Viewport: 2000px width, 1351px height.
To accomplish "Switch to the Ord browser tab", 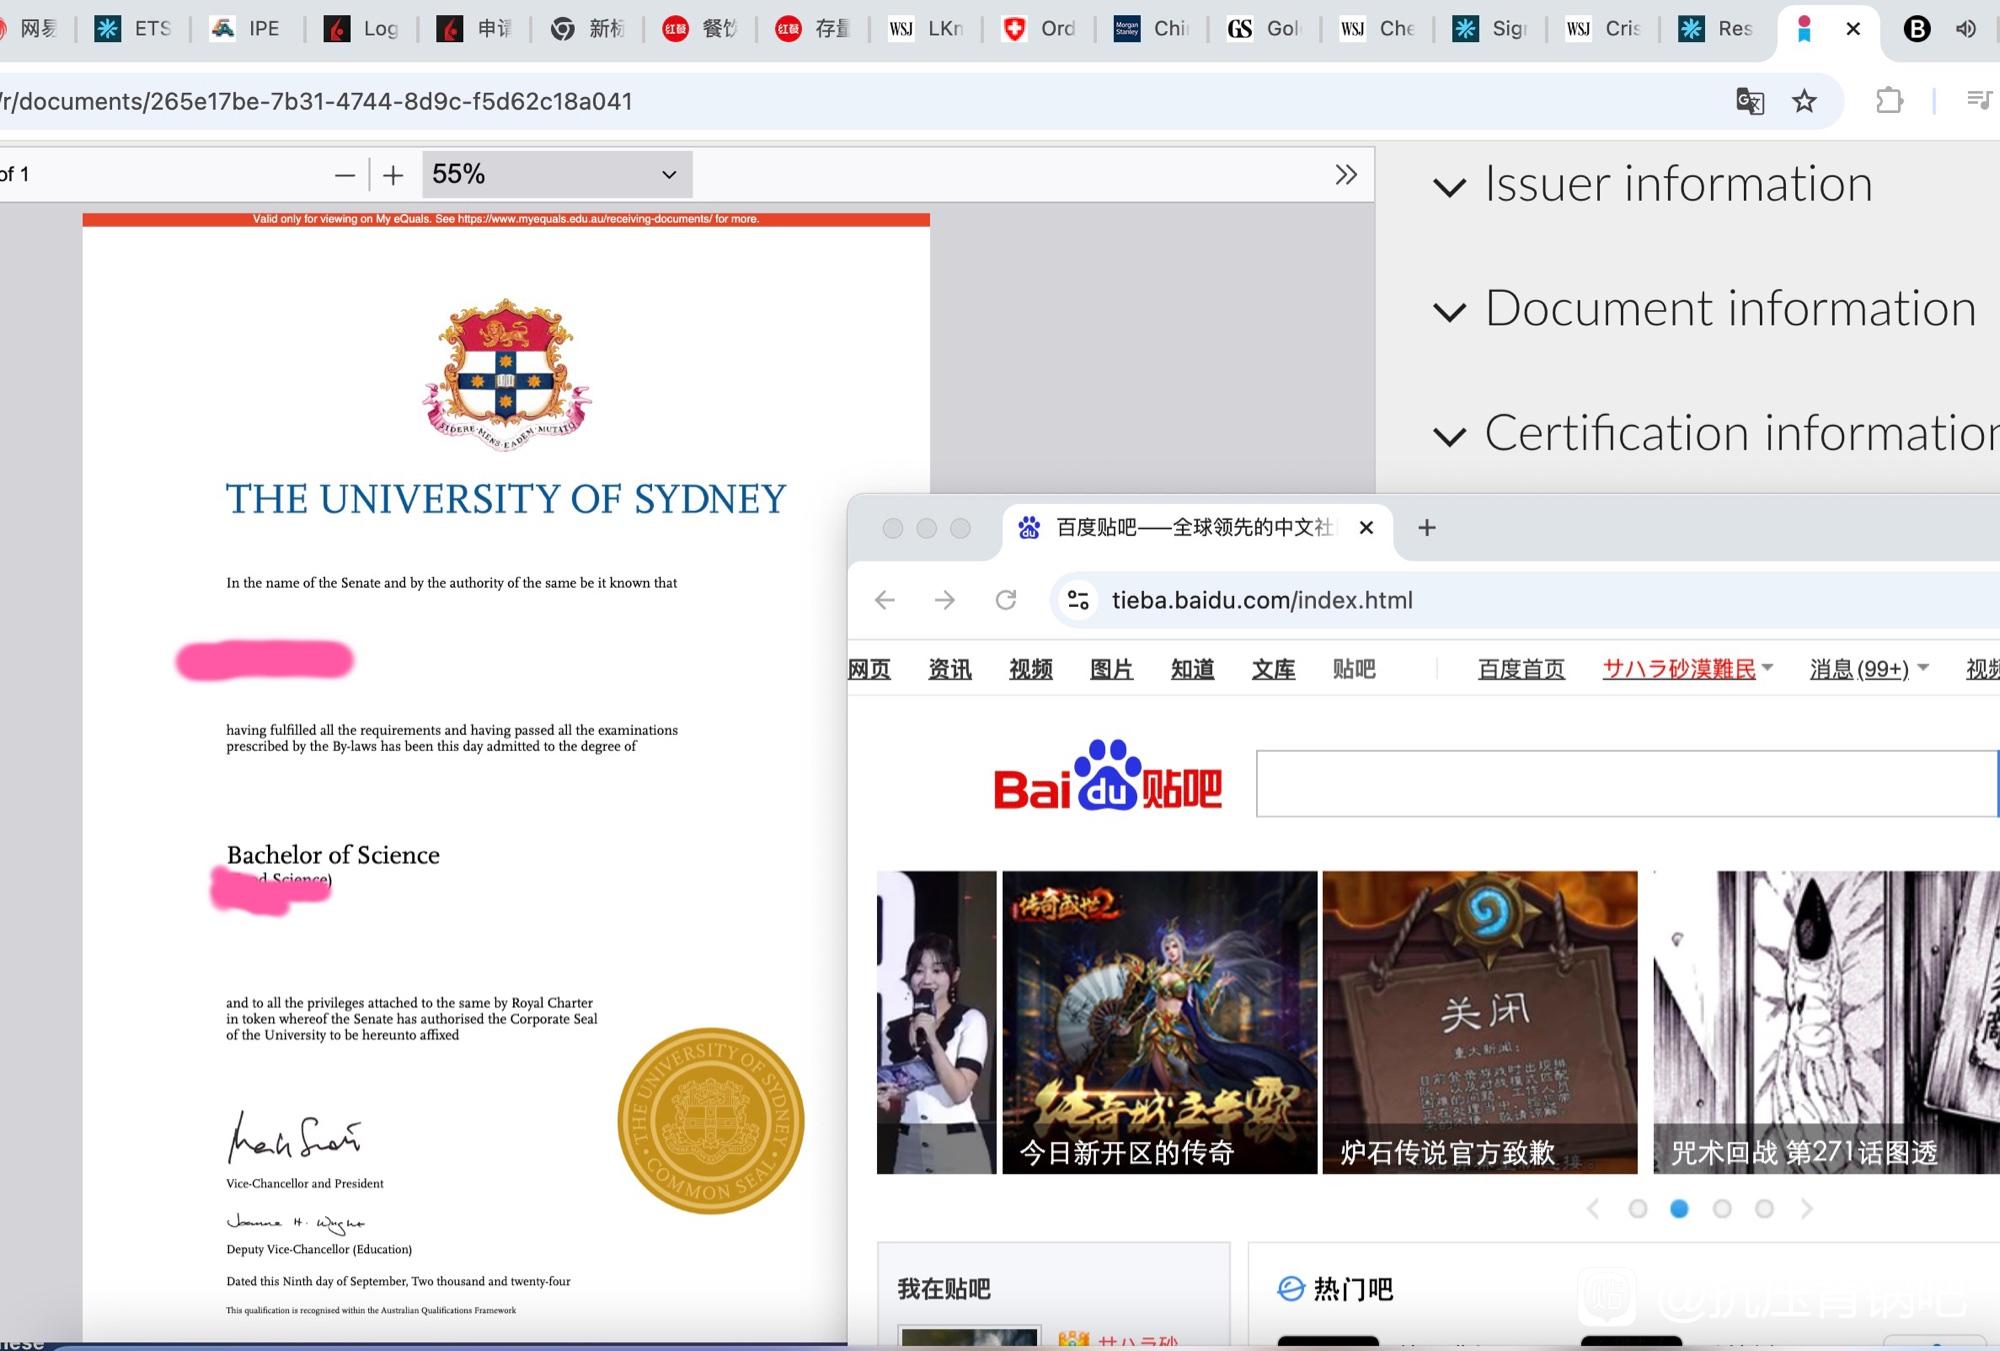I will coord(1040,29).
